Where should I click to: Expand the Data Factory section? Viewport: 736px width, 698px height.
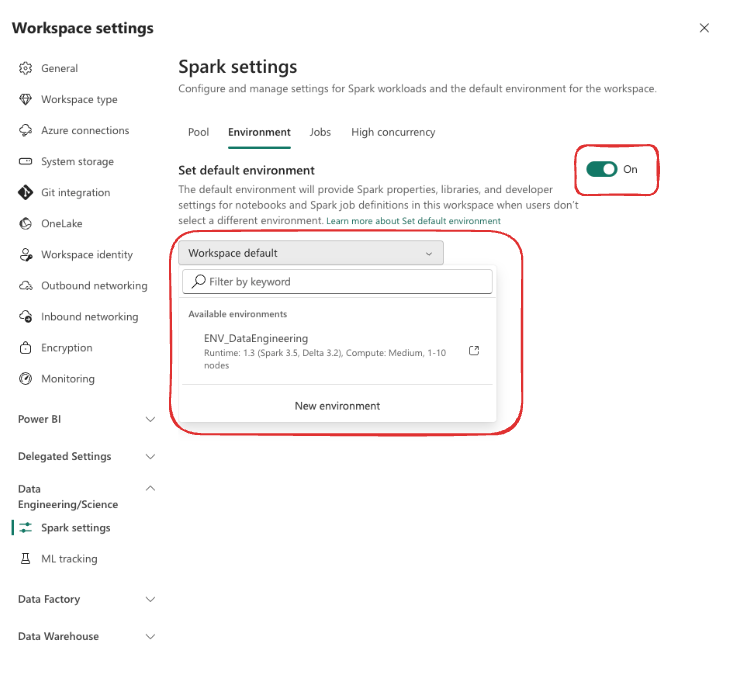click(150, 599)
